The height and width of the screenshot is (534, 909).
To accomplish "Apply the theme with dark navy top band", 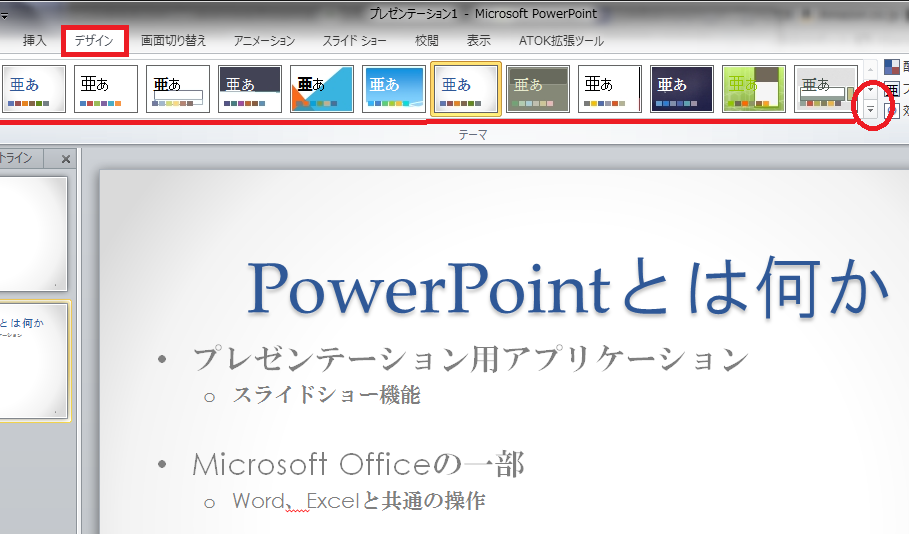I will (250, 89).
